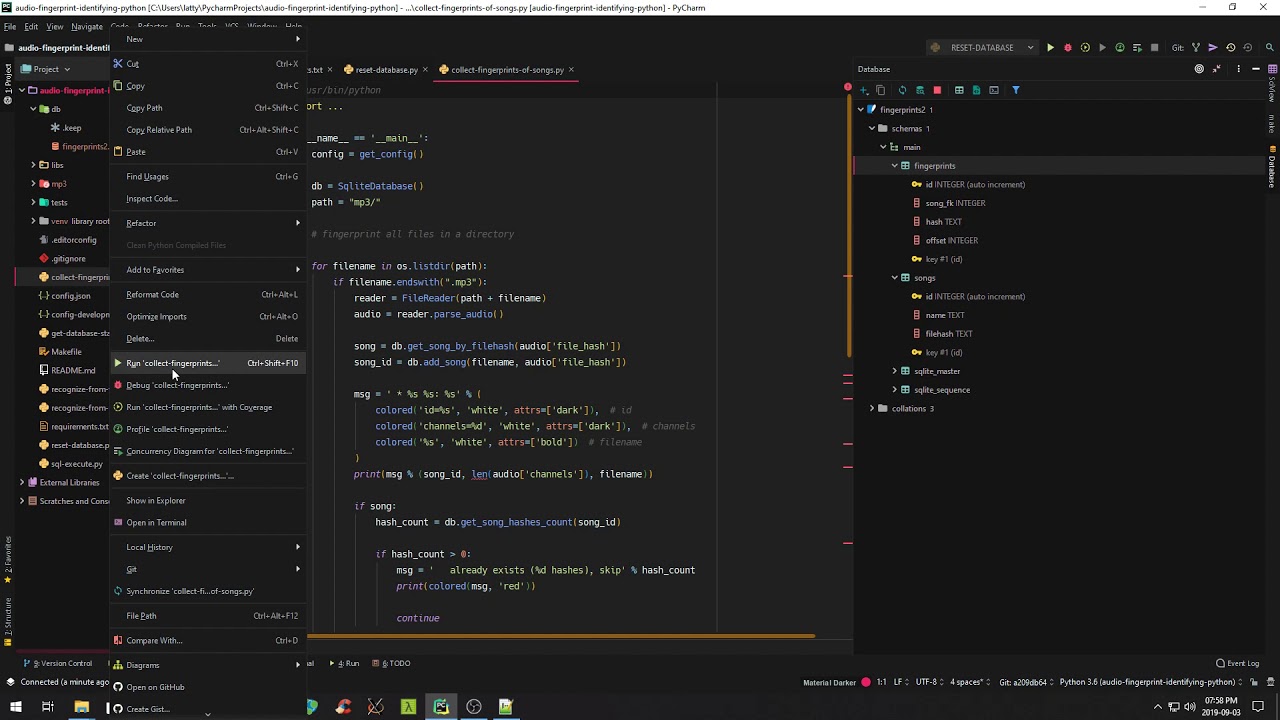Hide the Database panel with minimize dash

[1256, 69]
